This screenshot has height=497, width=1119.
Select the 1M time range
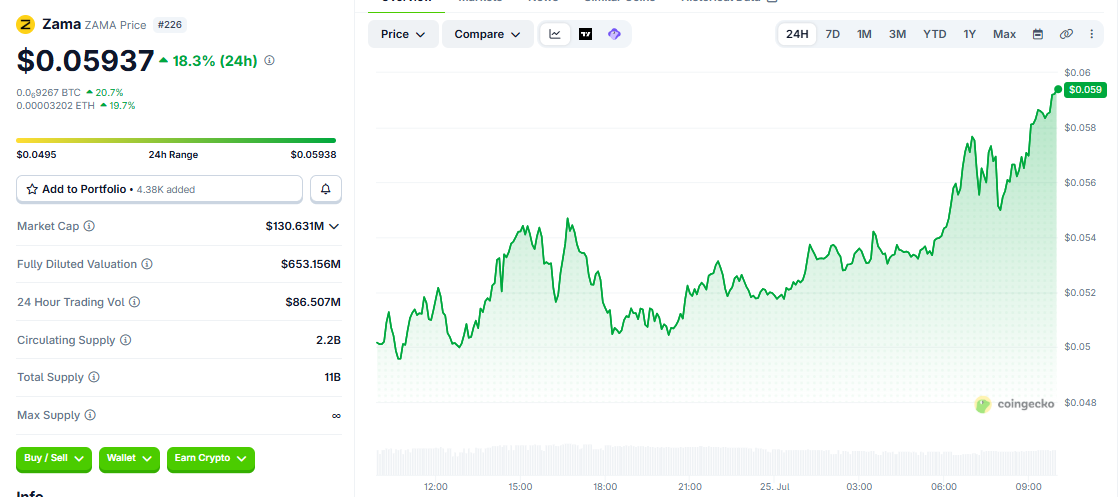pyautogui.click(x=864, y=34)
